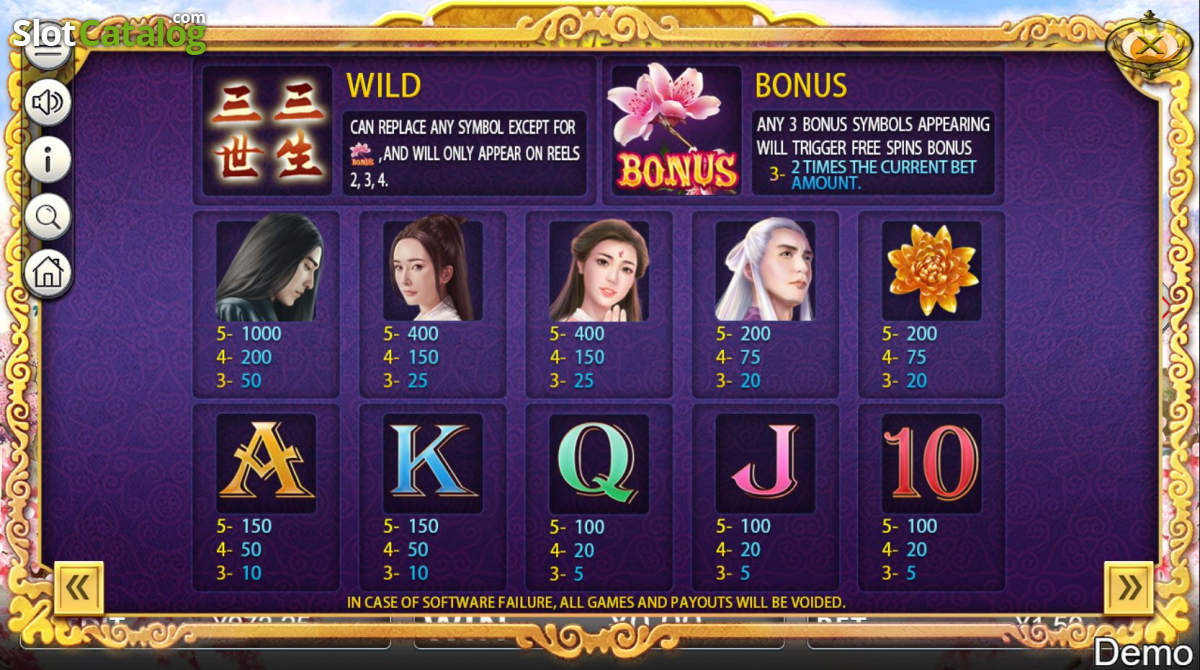Open the SlotCatalog logo link
Image resolution: width=1200 pixels, height=670 pixels.
(109, 32)
